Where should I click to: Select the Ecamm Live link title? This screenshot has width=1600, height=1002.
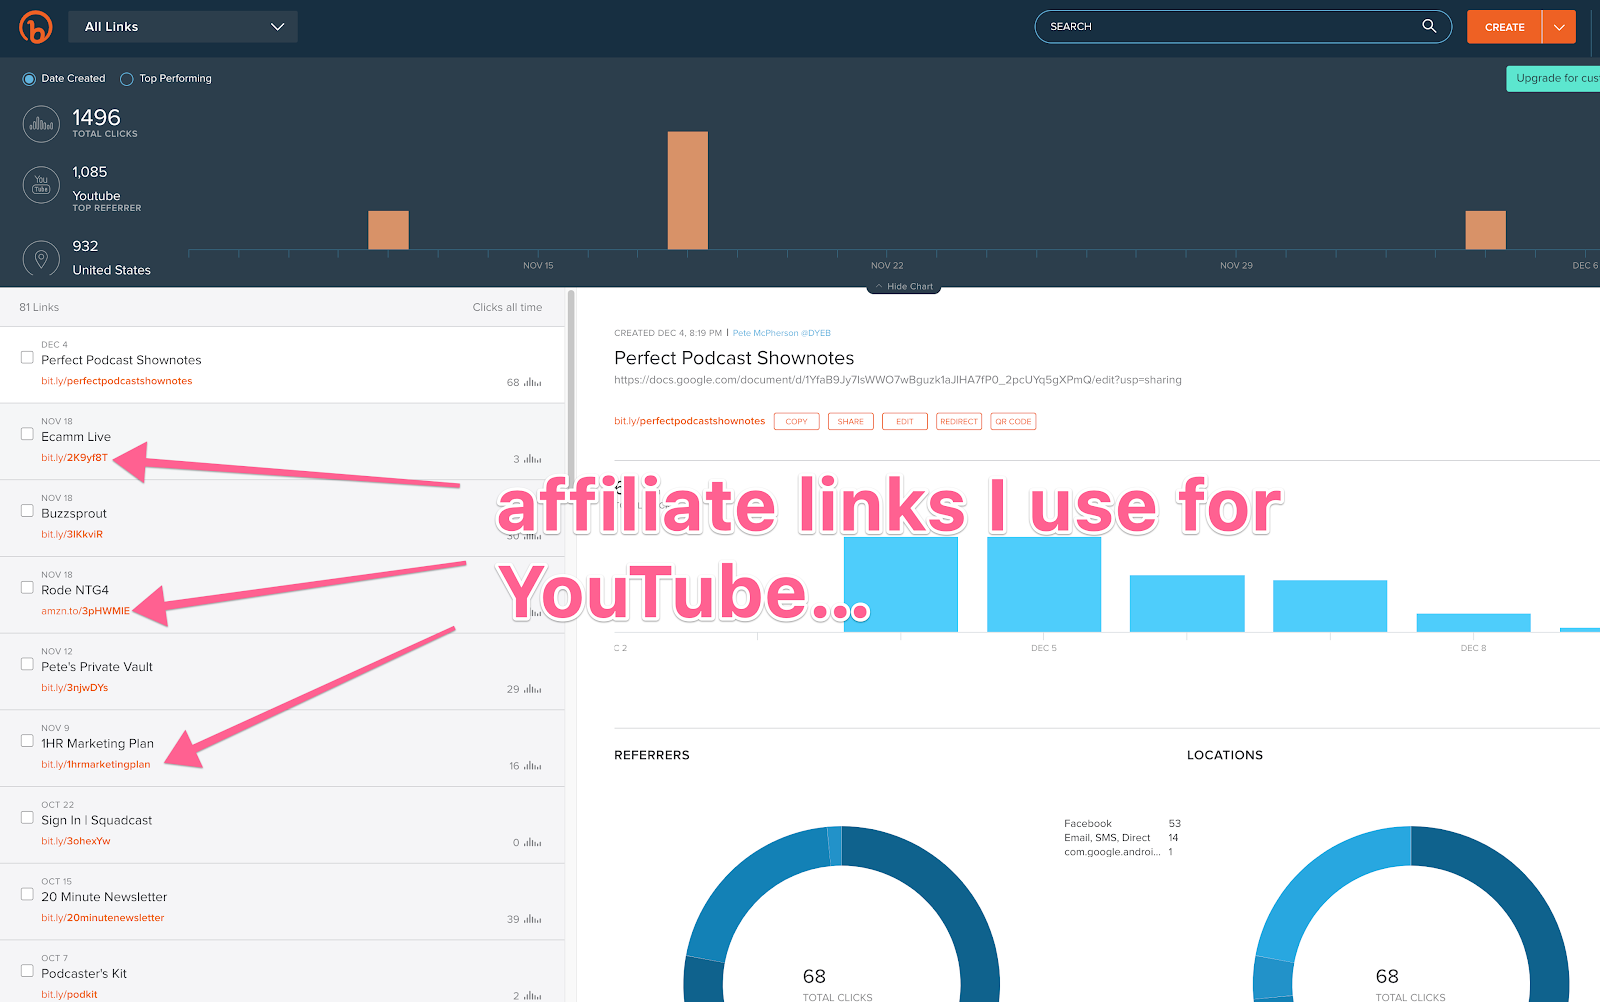76,437
